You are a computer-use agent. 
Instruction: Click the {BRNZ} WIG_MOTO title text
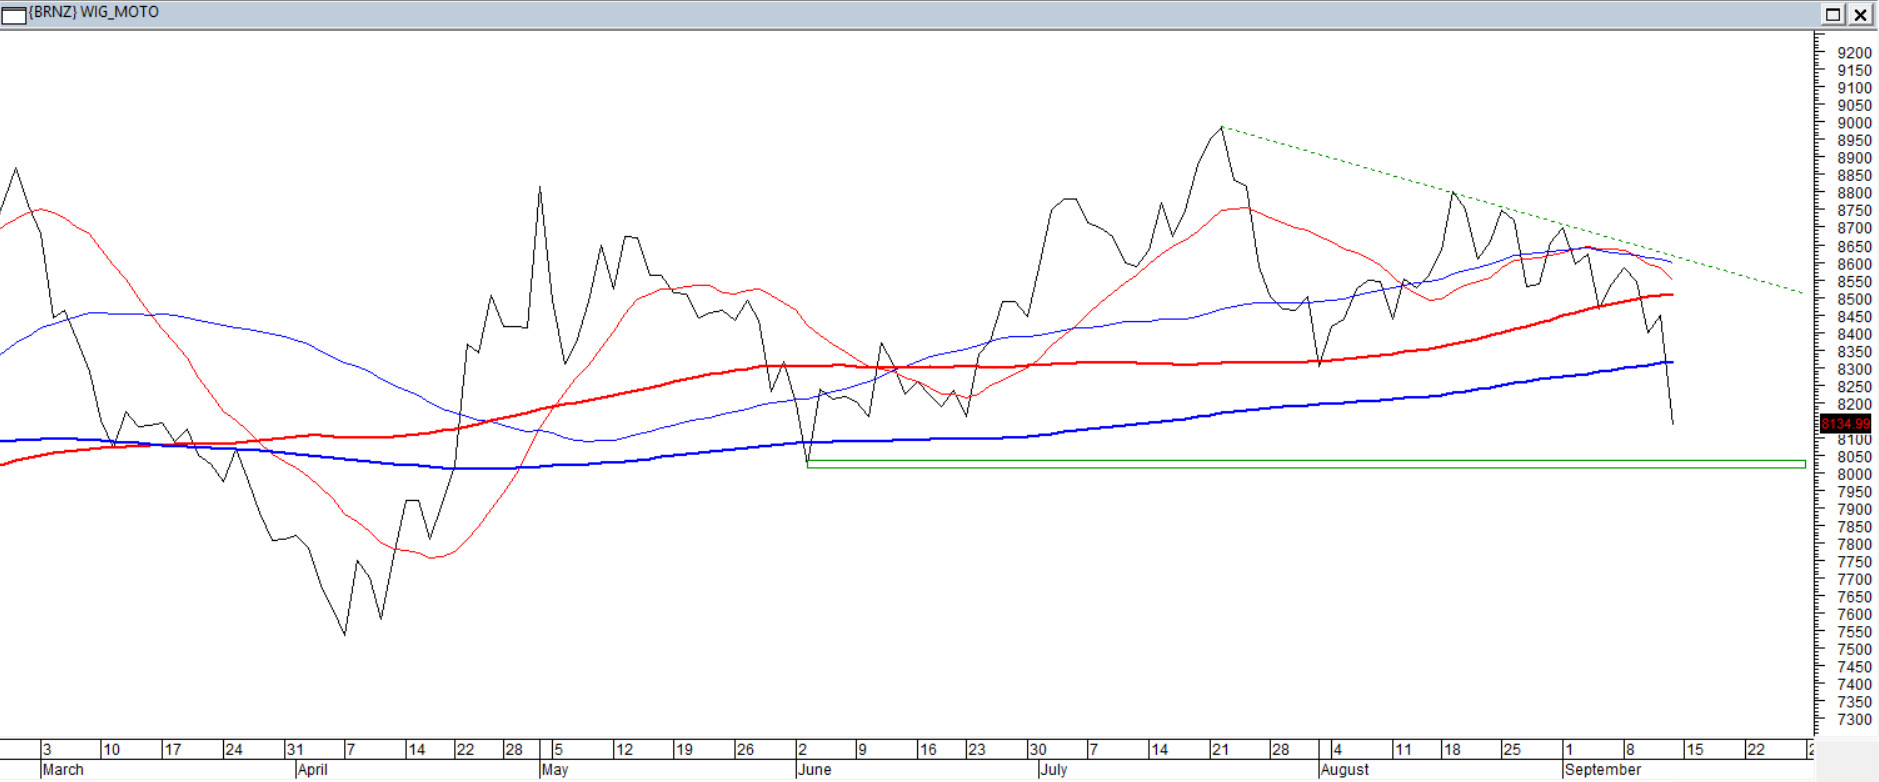(94, 12)
